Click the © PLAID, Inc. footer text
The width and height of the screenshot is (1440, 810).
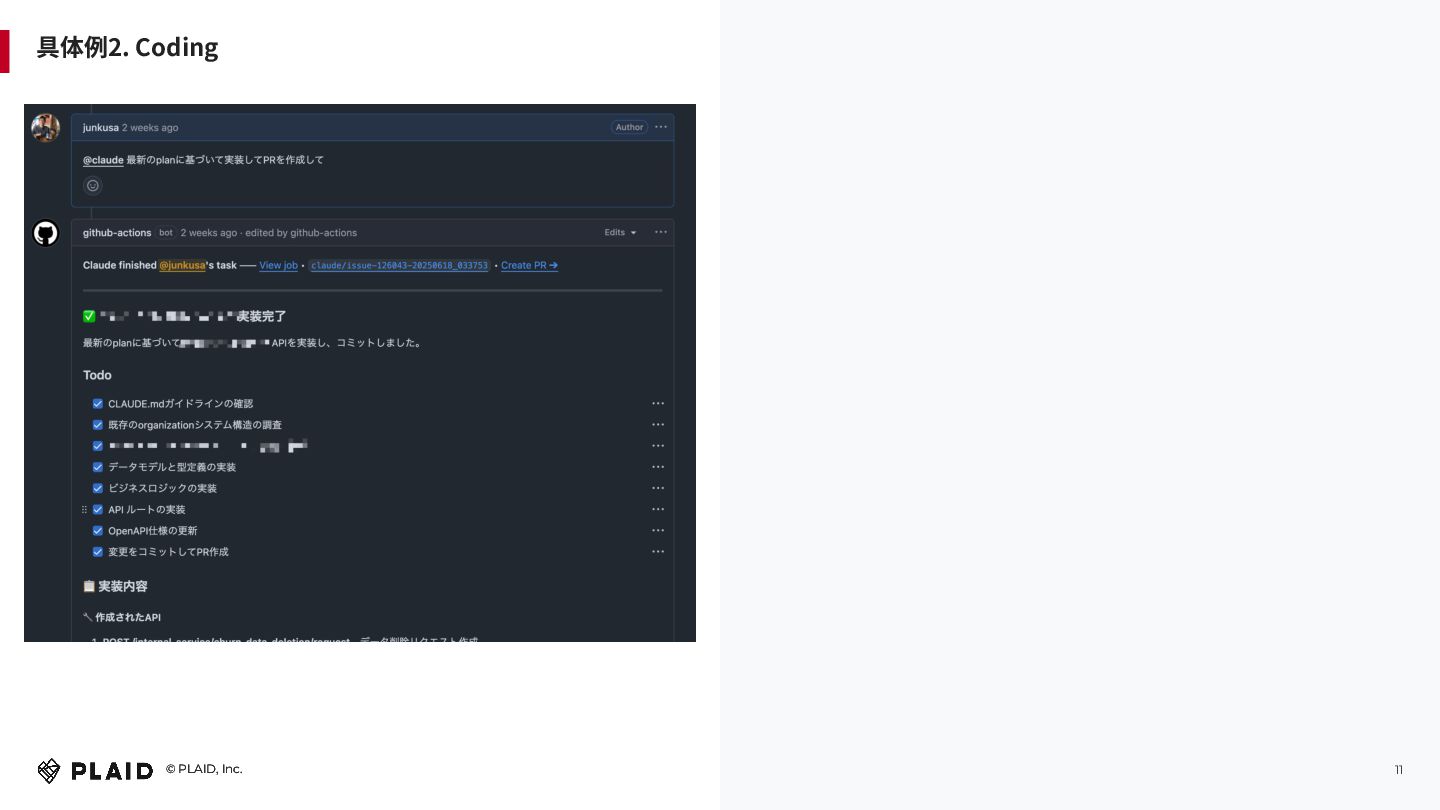(x=204, y=769)
